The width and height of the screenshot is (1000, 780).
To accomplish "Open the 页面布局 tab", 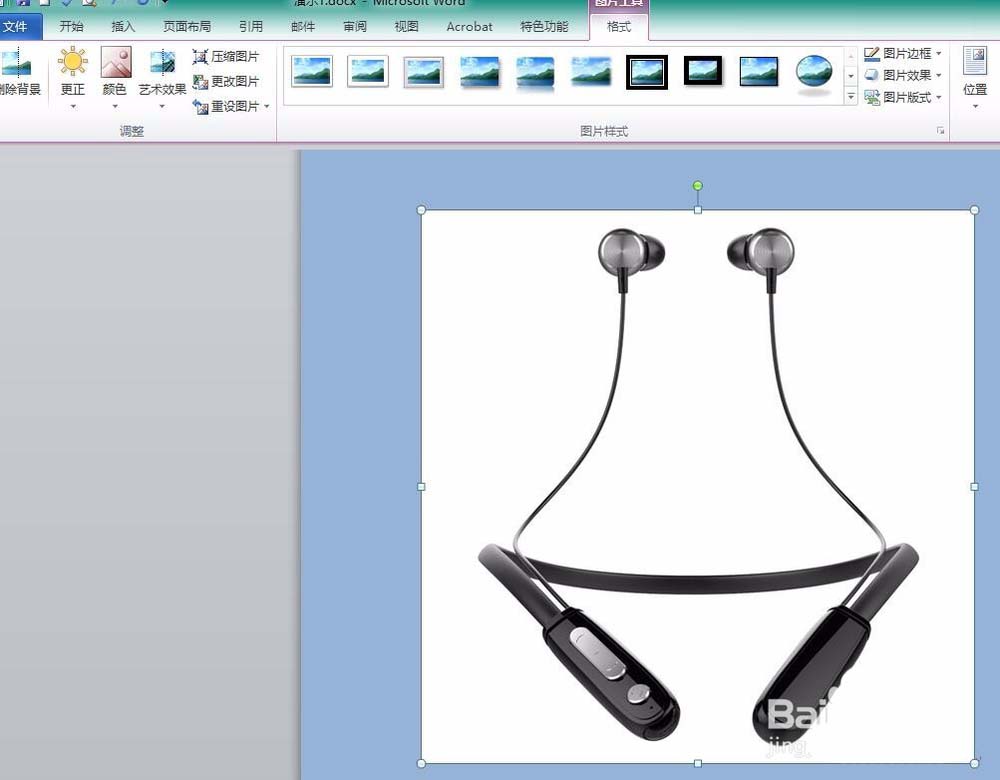I will pos(187,27).
